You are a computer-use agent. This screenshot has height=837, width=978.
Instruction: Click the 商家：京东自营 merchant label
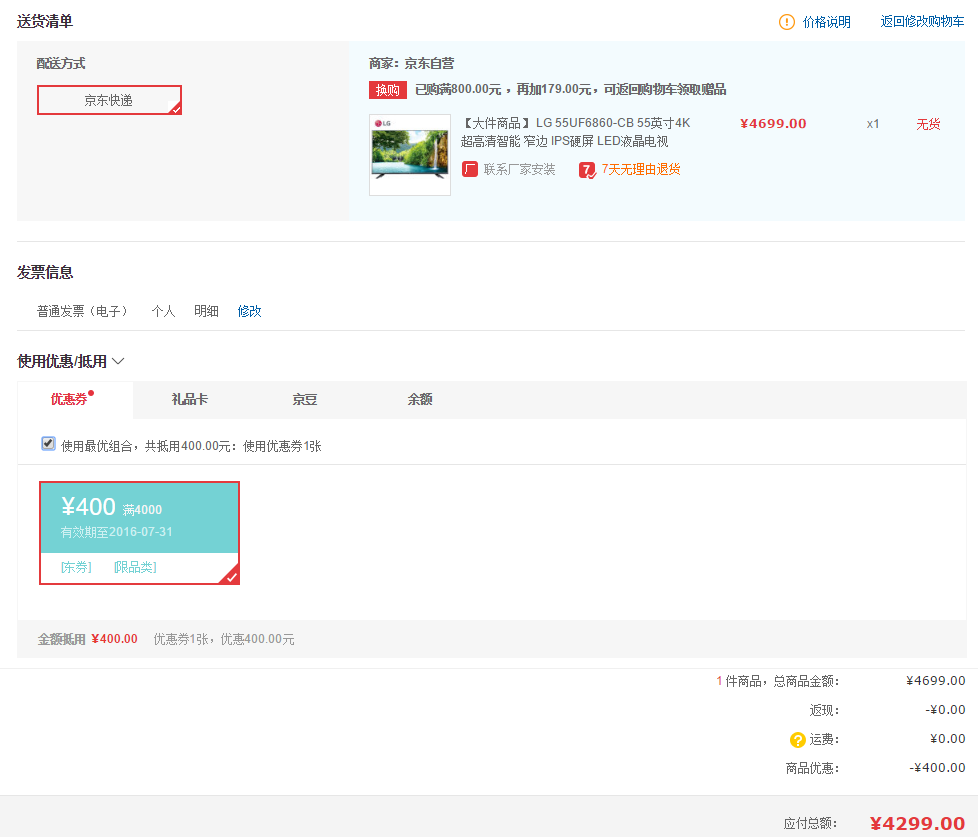click(x=412, y=63)
